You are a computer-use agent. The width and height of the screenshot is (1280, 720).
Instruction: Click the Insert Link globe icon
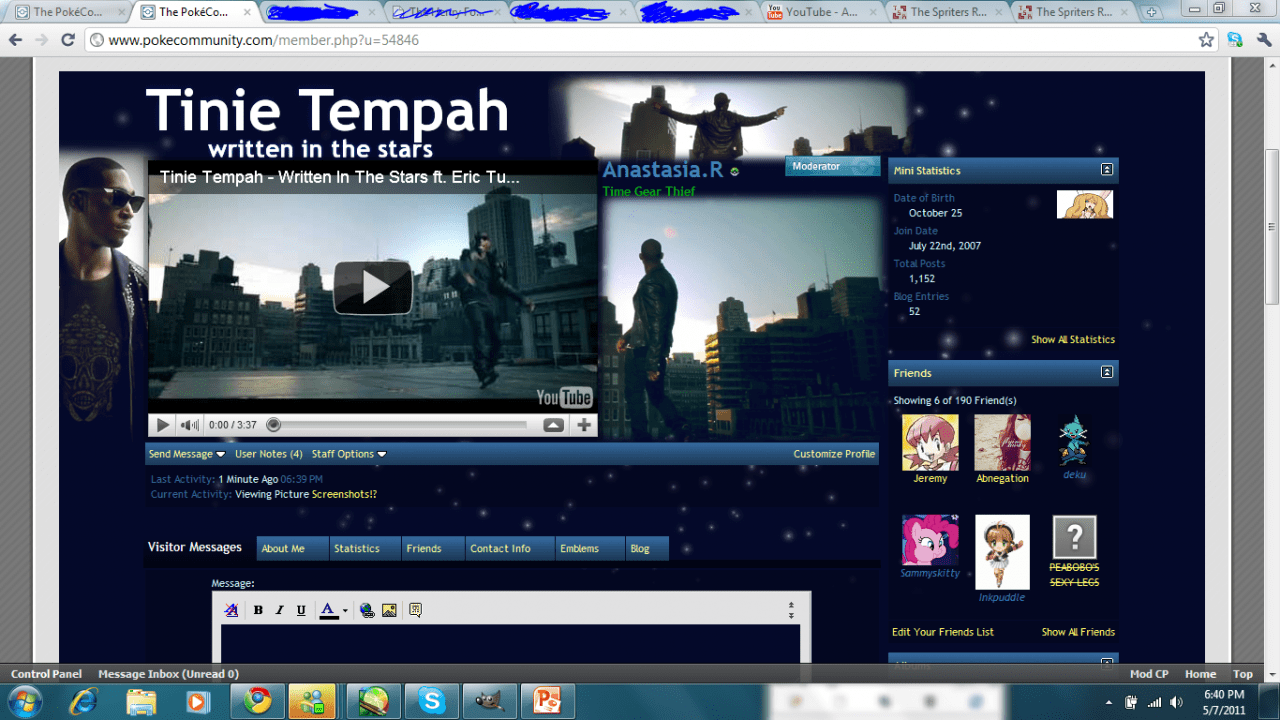(x=367, y=610)
